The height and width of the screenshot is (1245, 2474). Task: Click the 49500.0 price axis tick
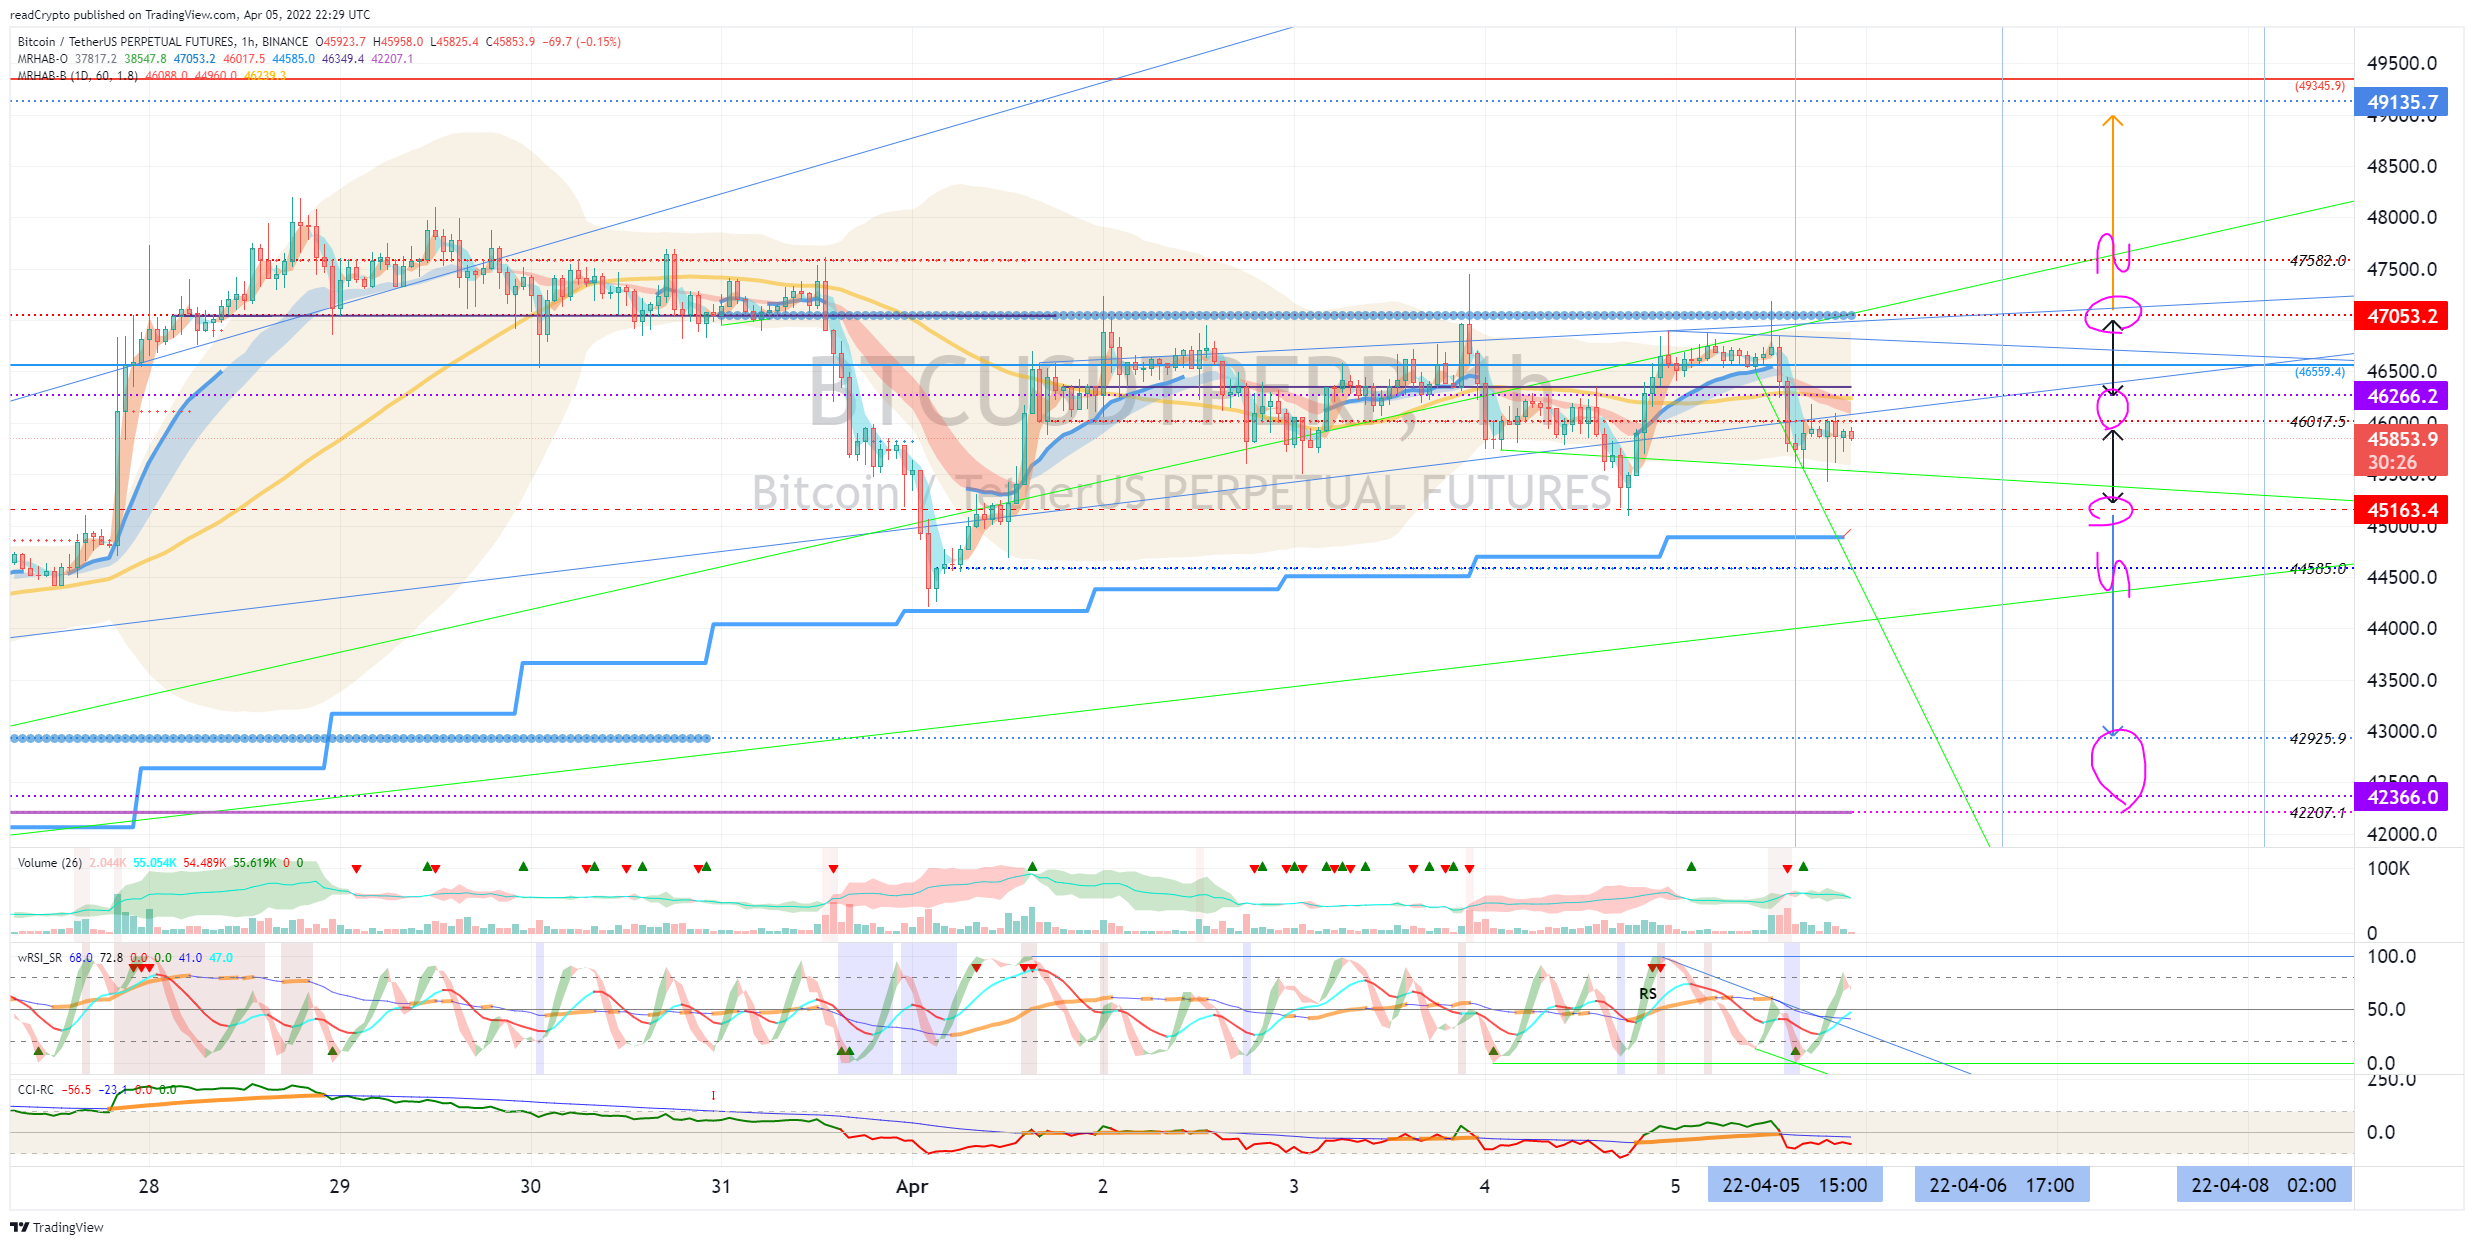click(2402, 63)
